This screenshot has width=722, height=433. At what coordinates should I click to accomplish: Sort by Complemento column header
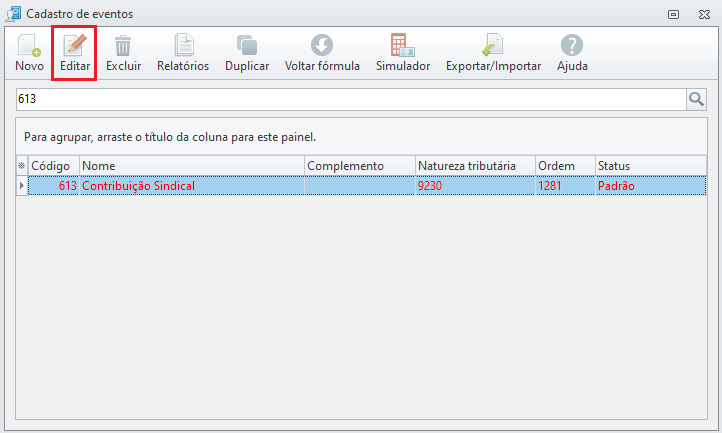[x=360, y=166]
